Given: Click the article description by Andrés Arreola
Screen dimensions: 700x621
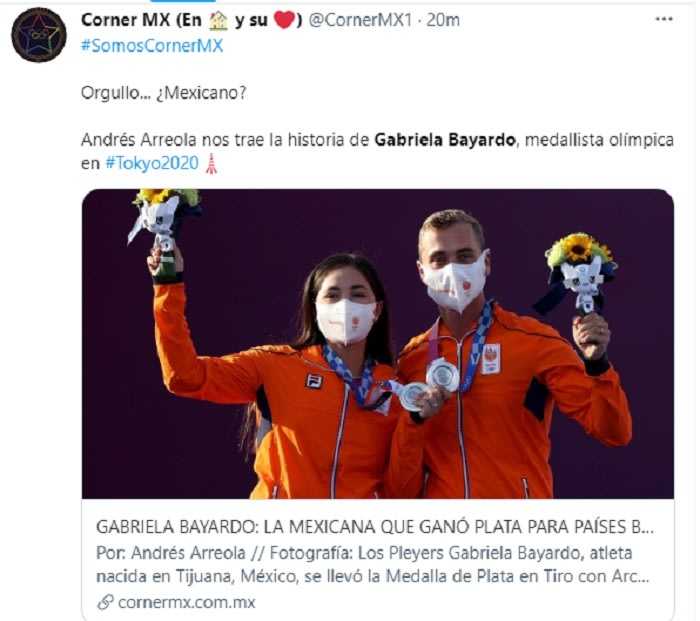Looking at the screenshot, I should coord(373,564).
